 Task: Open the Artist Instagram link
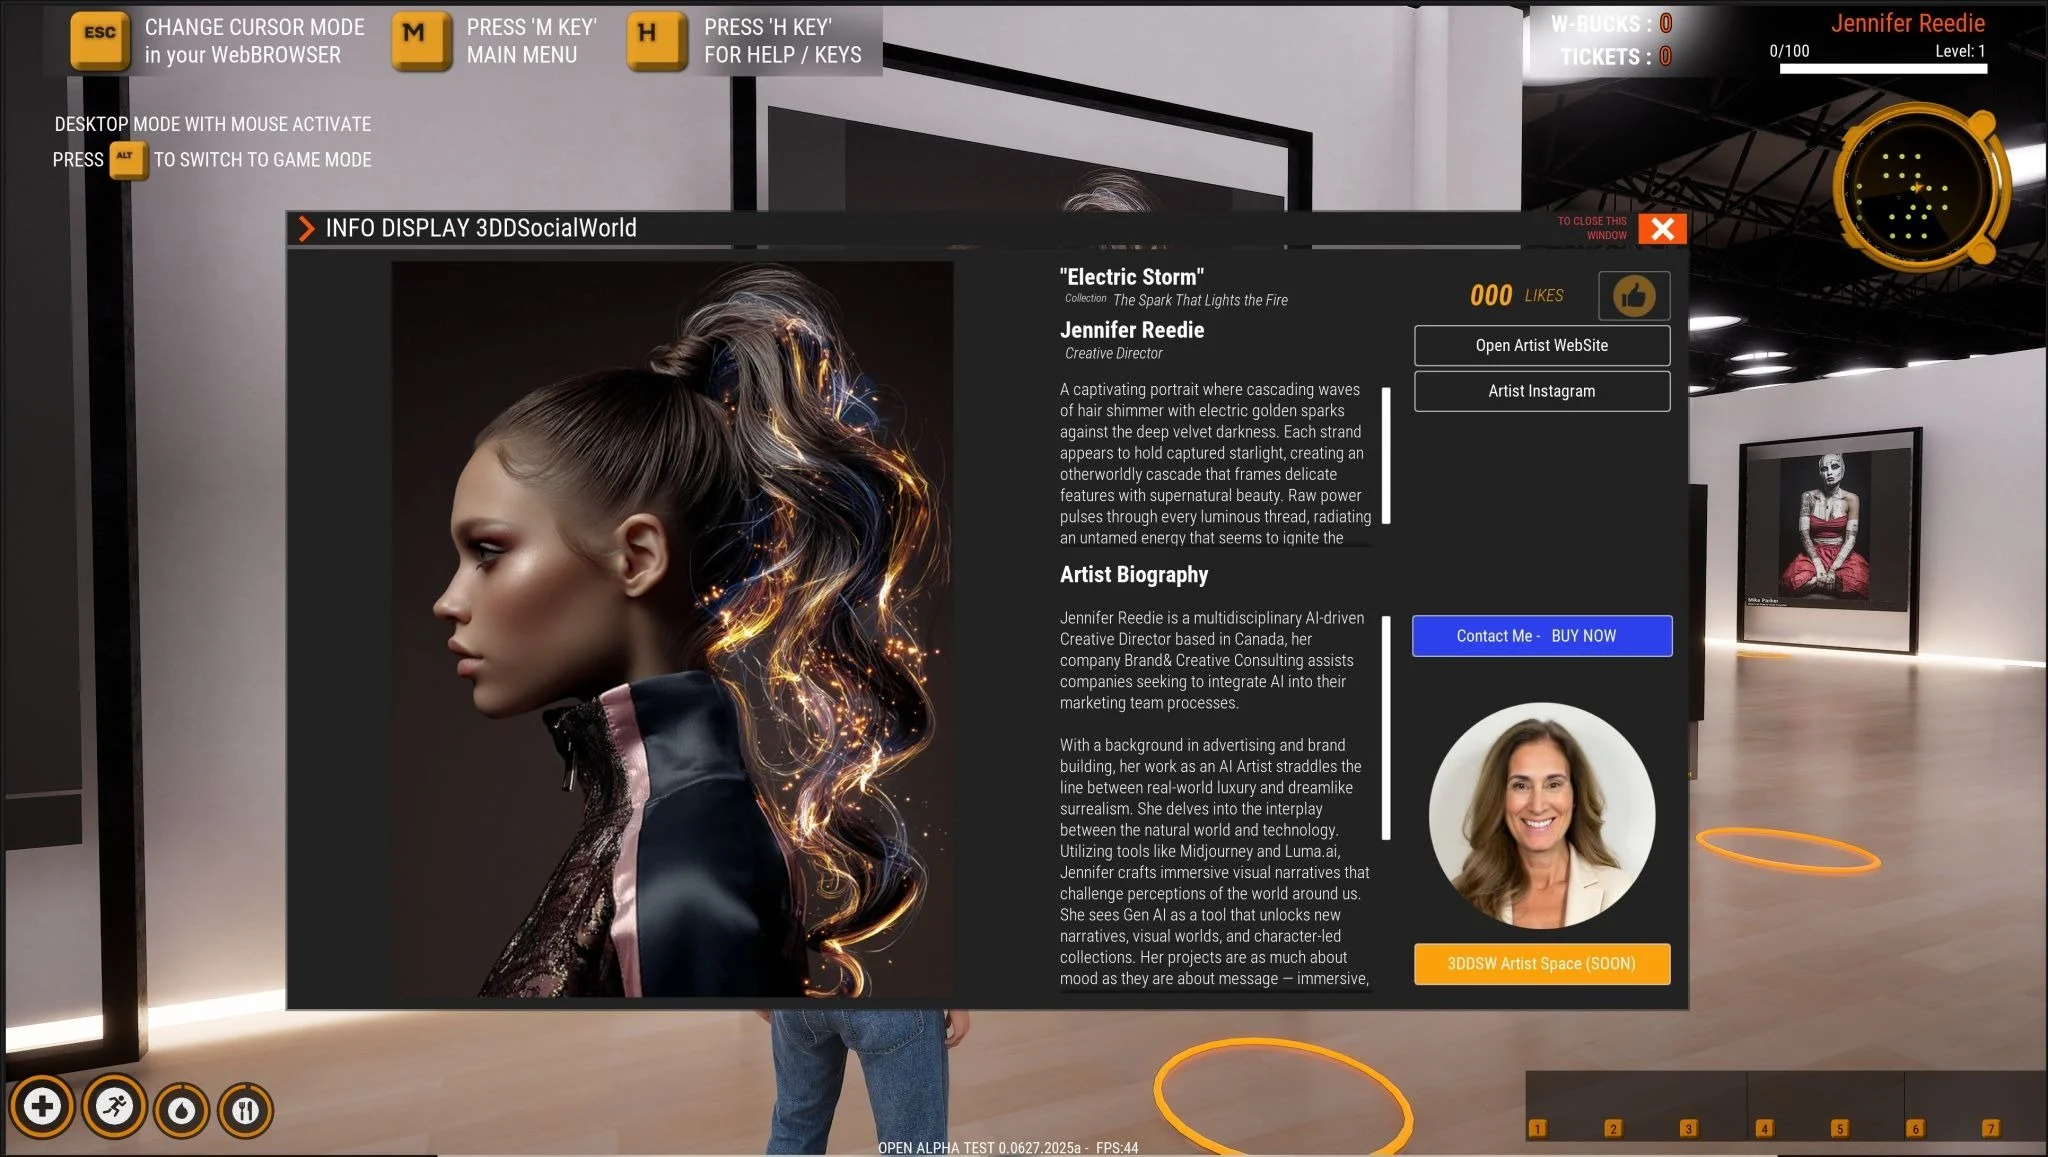click(x=1542, y=391)
